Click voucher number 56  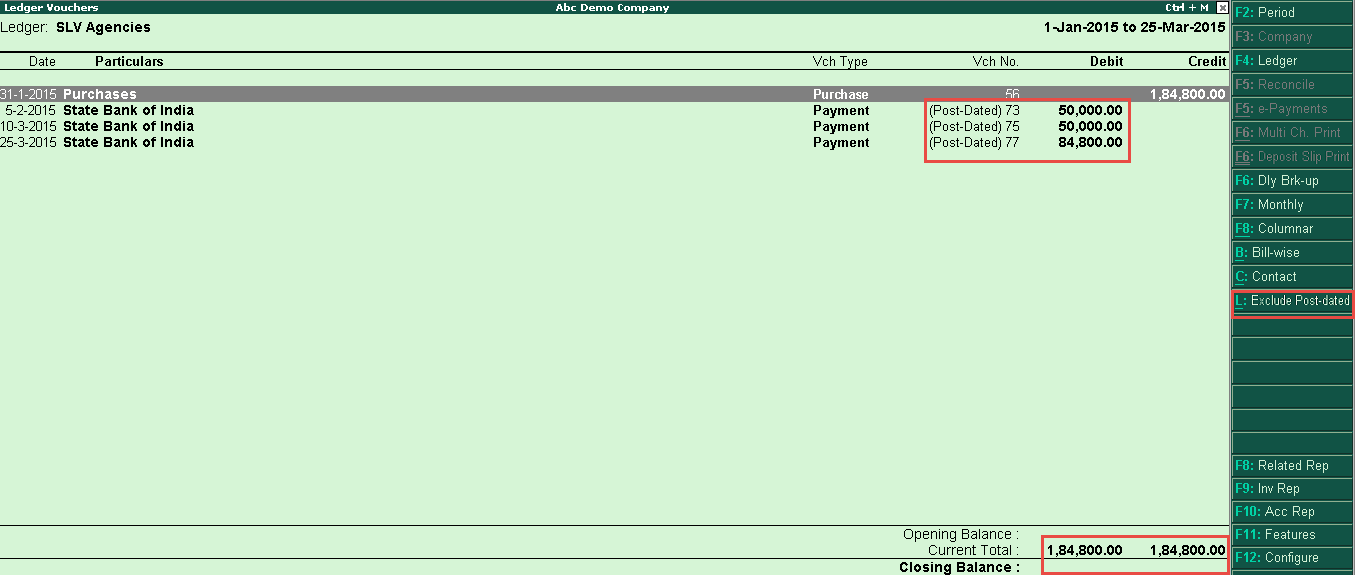(1012, 94)
